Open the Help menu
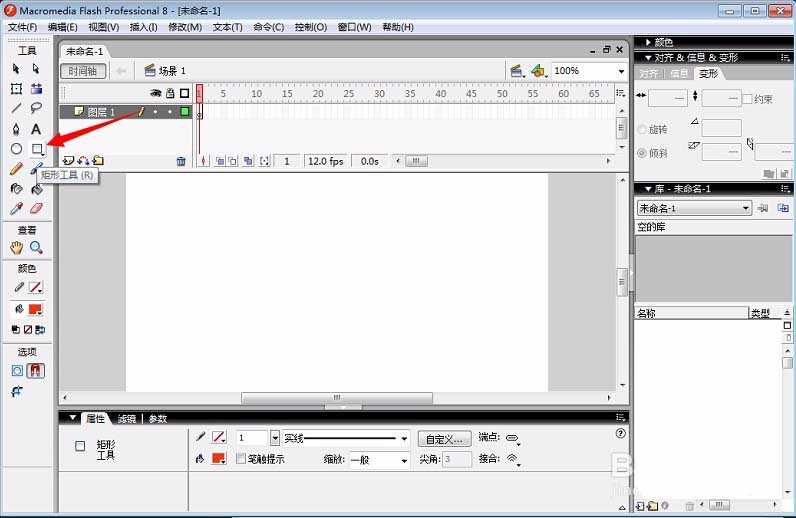 [x=397, y=27]
